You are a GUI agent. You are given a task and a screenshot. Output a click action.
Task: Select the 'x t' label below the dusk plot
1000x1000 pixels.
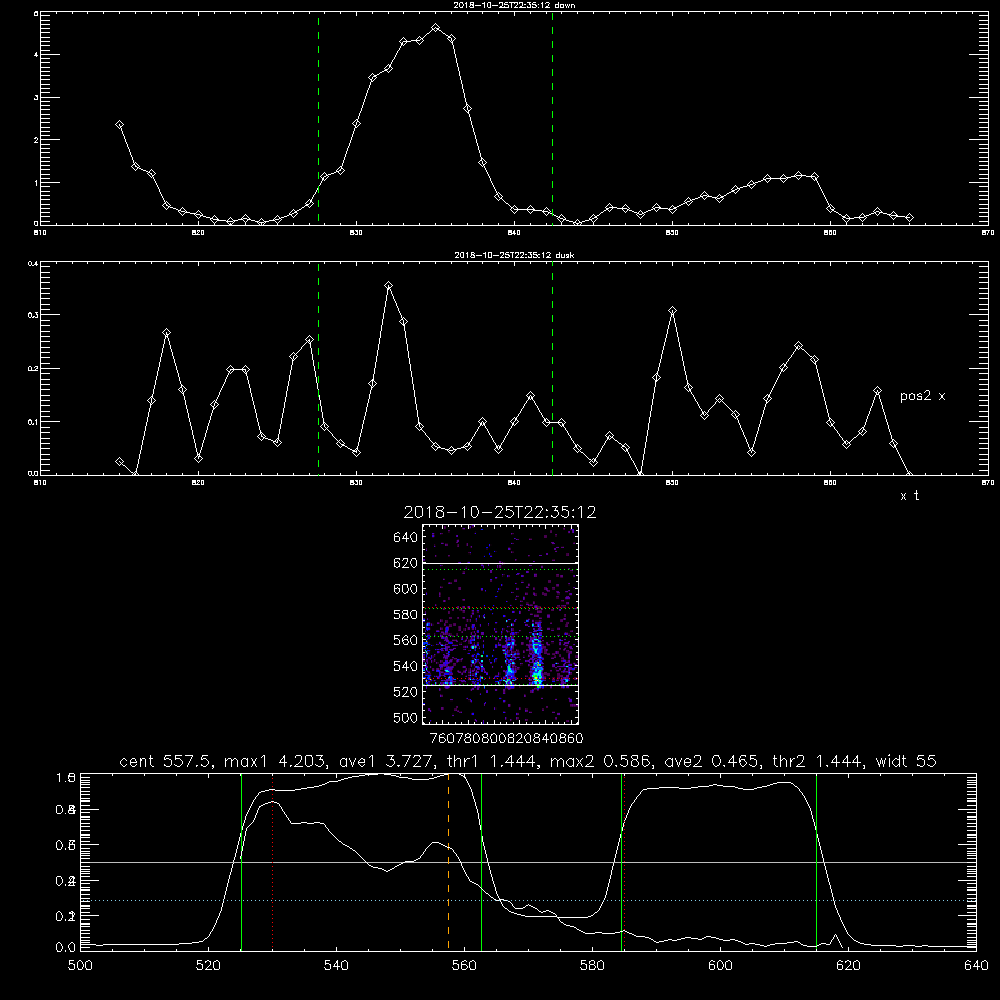(x=909, y=496)
